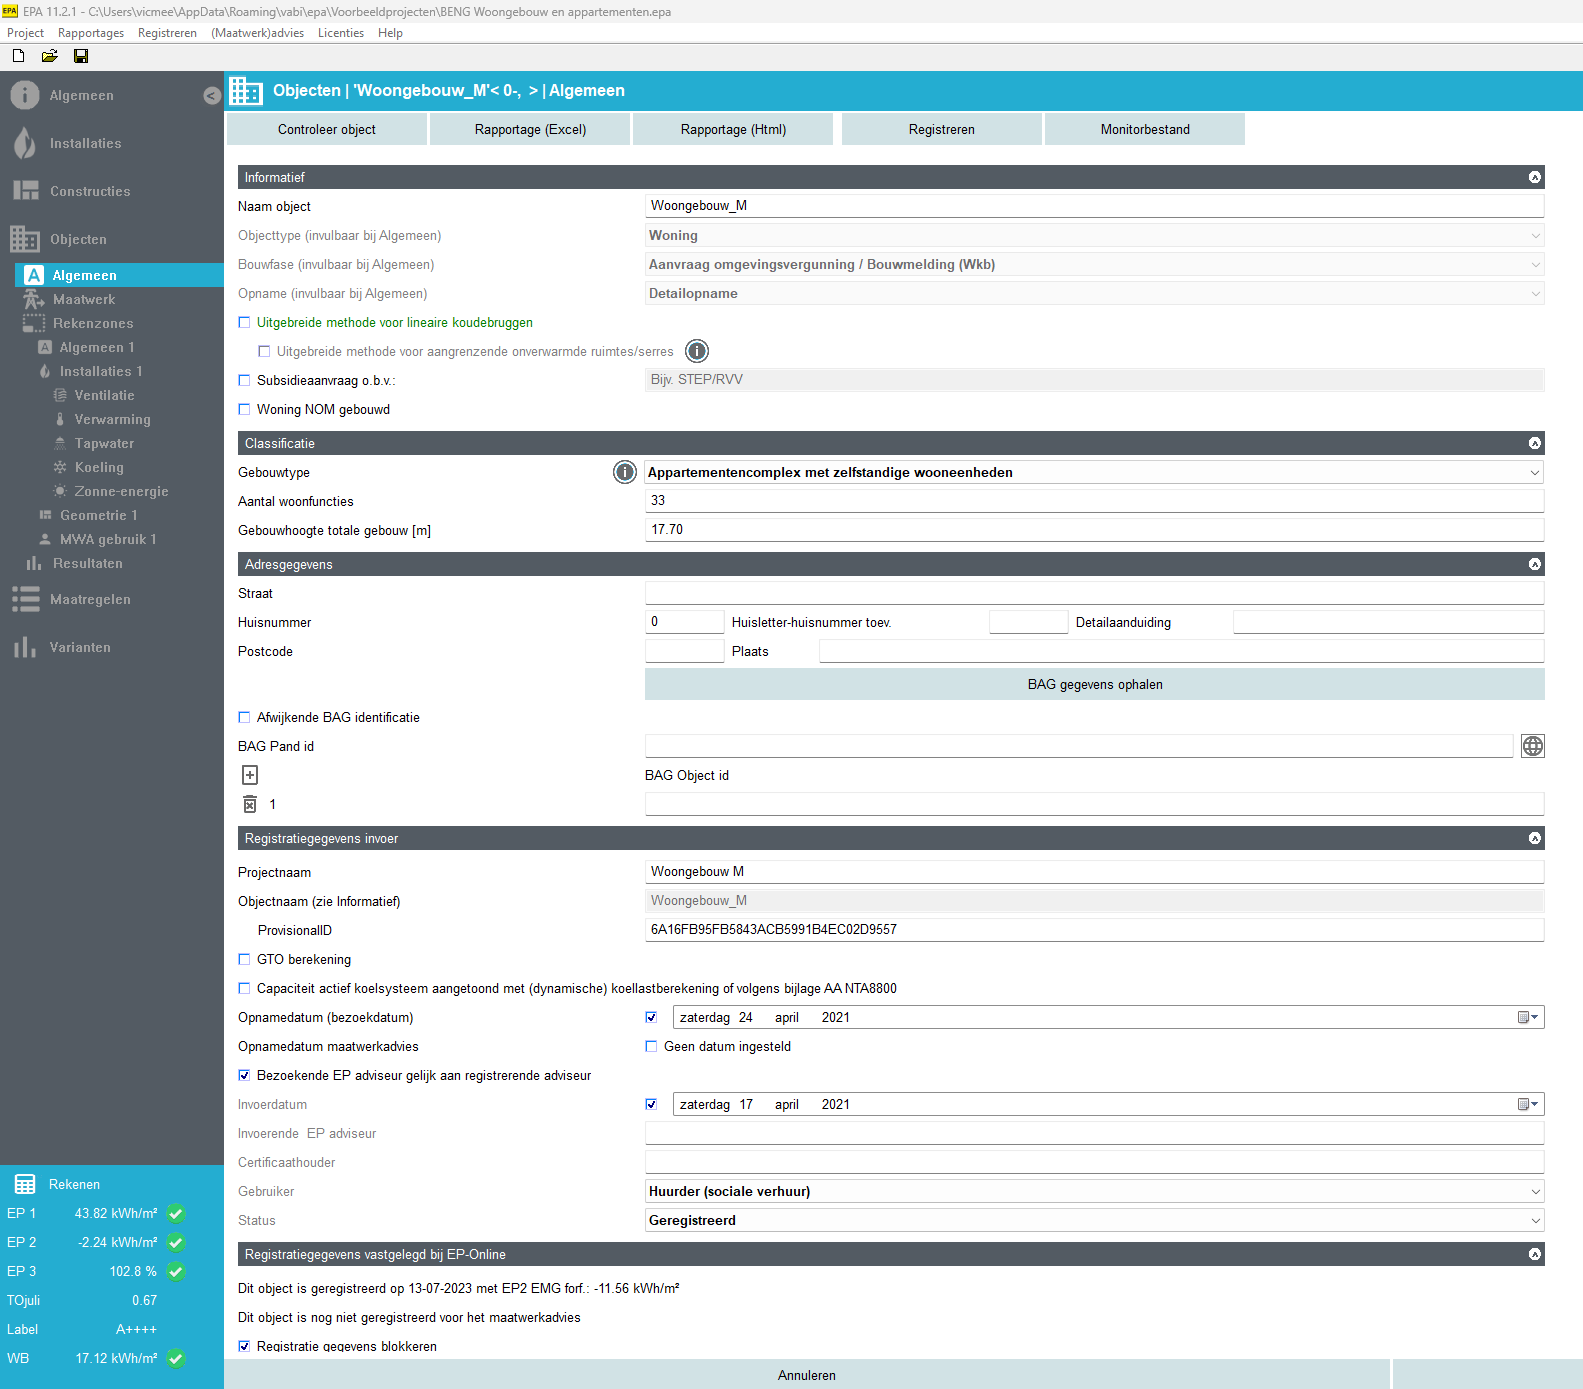Click the trash icon to delete BAG entry 1
The height and width of the screenshot is (1389, 1583).
coord(250,804)
